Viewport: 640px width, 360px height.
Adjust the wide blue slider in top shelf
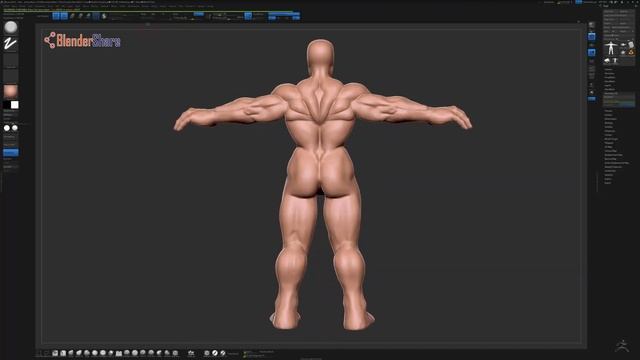click(284, 13)
